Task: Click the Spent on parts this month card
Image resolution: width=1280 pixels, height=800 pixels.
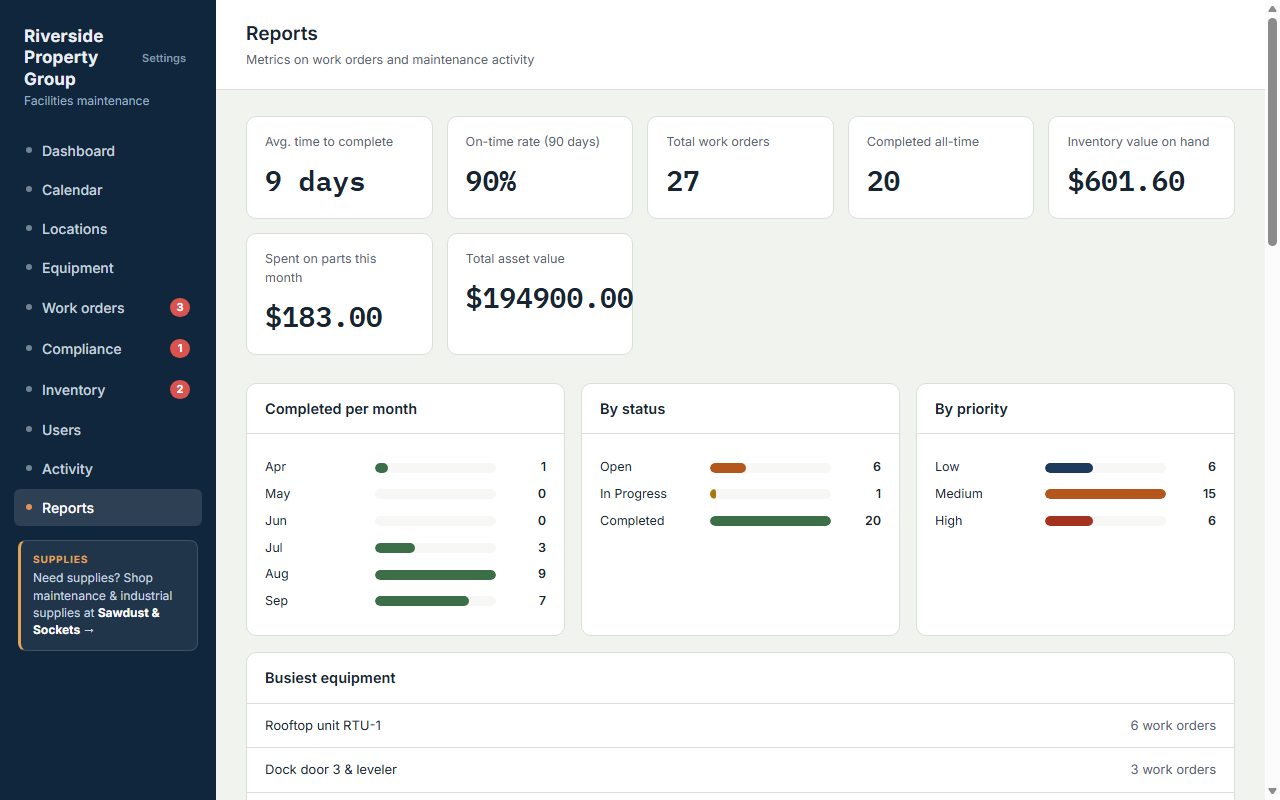Action: (x=339, y=294)
